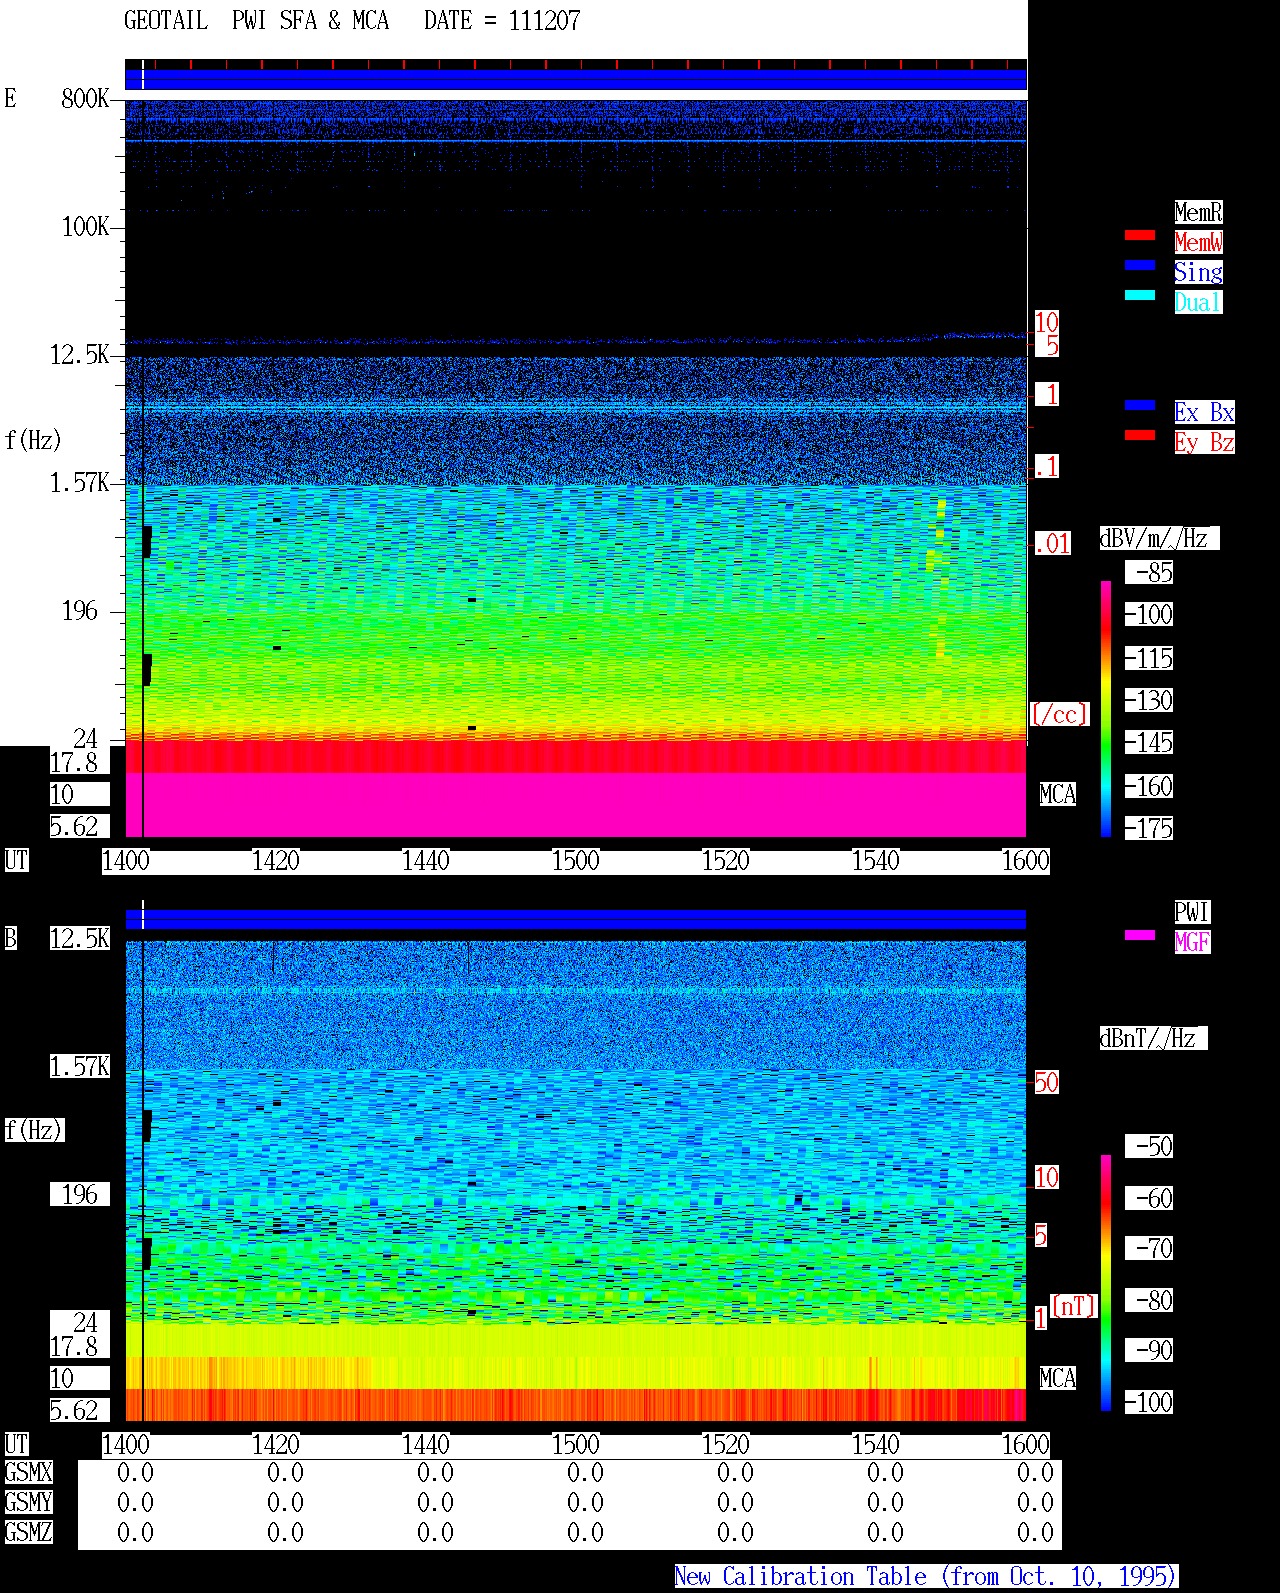Click the dBnT/√Hz color scale bar
The width and height of the screenshot is (1280, 1593).
1106,1283
